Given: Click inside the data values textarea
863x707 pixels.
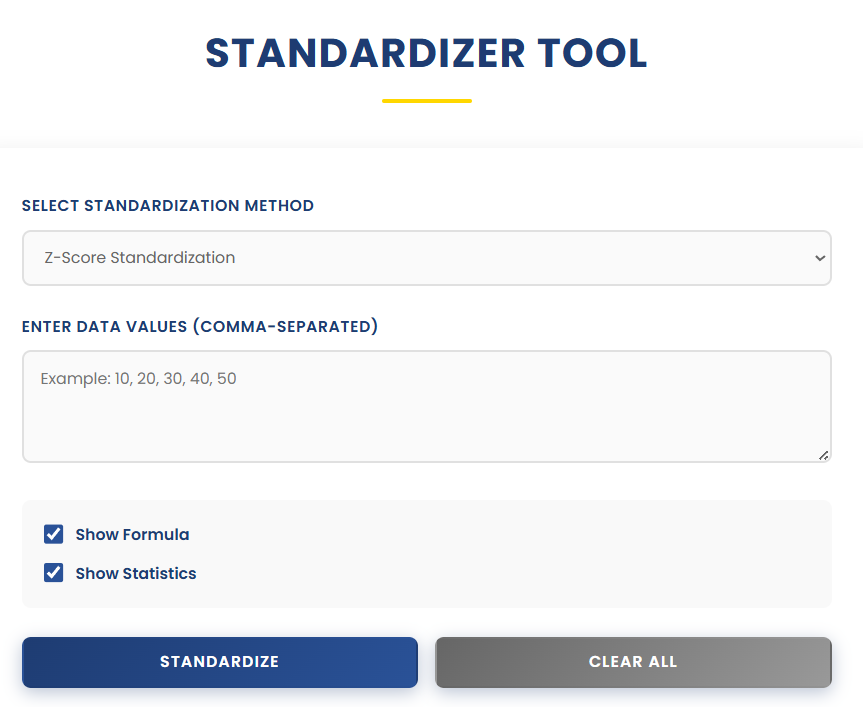Looking at the screenshot, I should click(427, 406).
